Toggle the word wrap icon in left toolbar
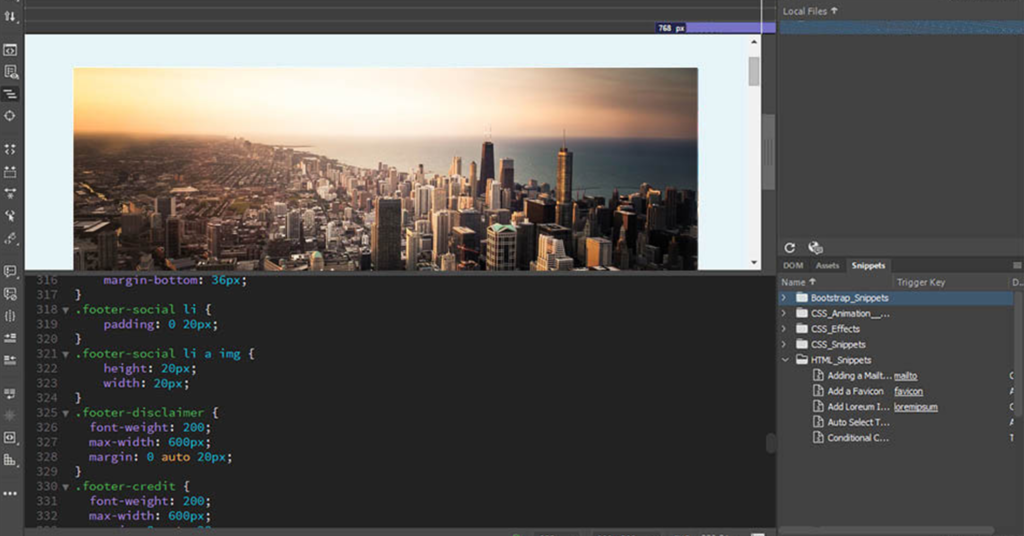 [x=10, y=394]
